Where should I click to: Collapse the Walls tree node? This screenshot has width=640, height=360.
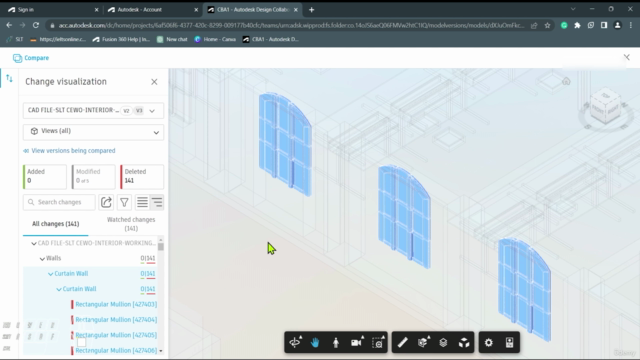pyautogui.click(x=42, y=258)
